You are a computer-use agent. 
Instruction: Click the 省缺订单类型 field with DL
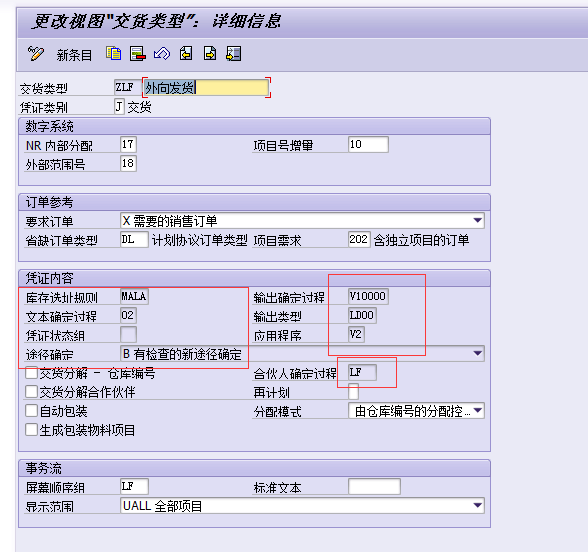(134, 239)
